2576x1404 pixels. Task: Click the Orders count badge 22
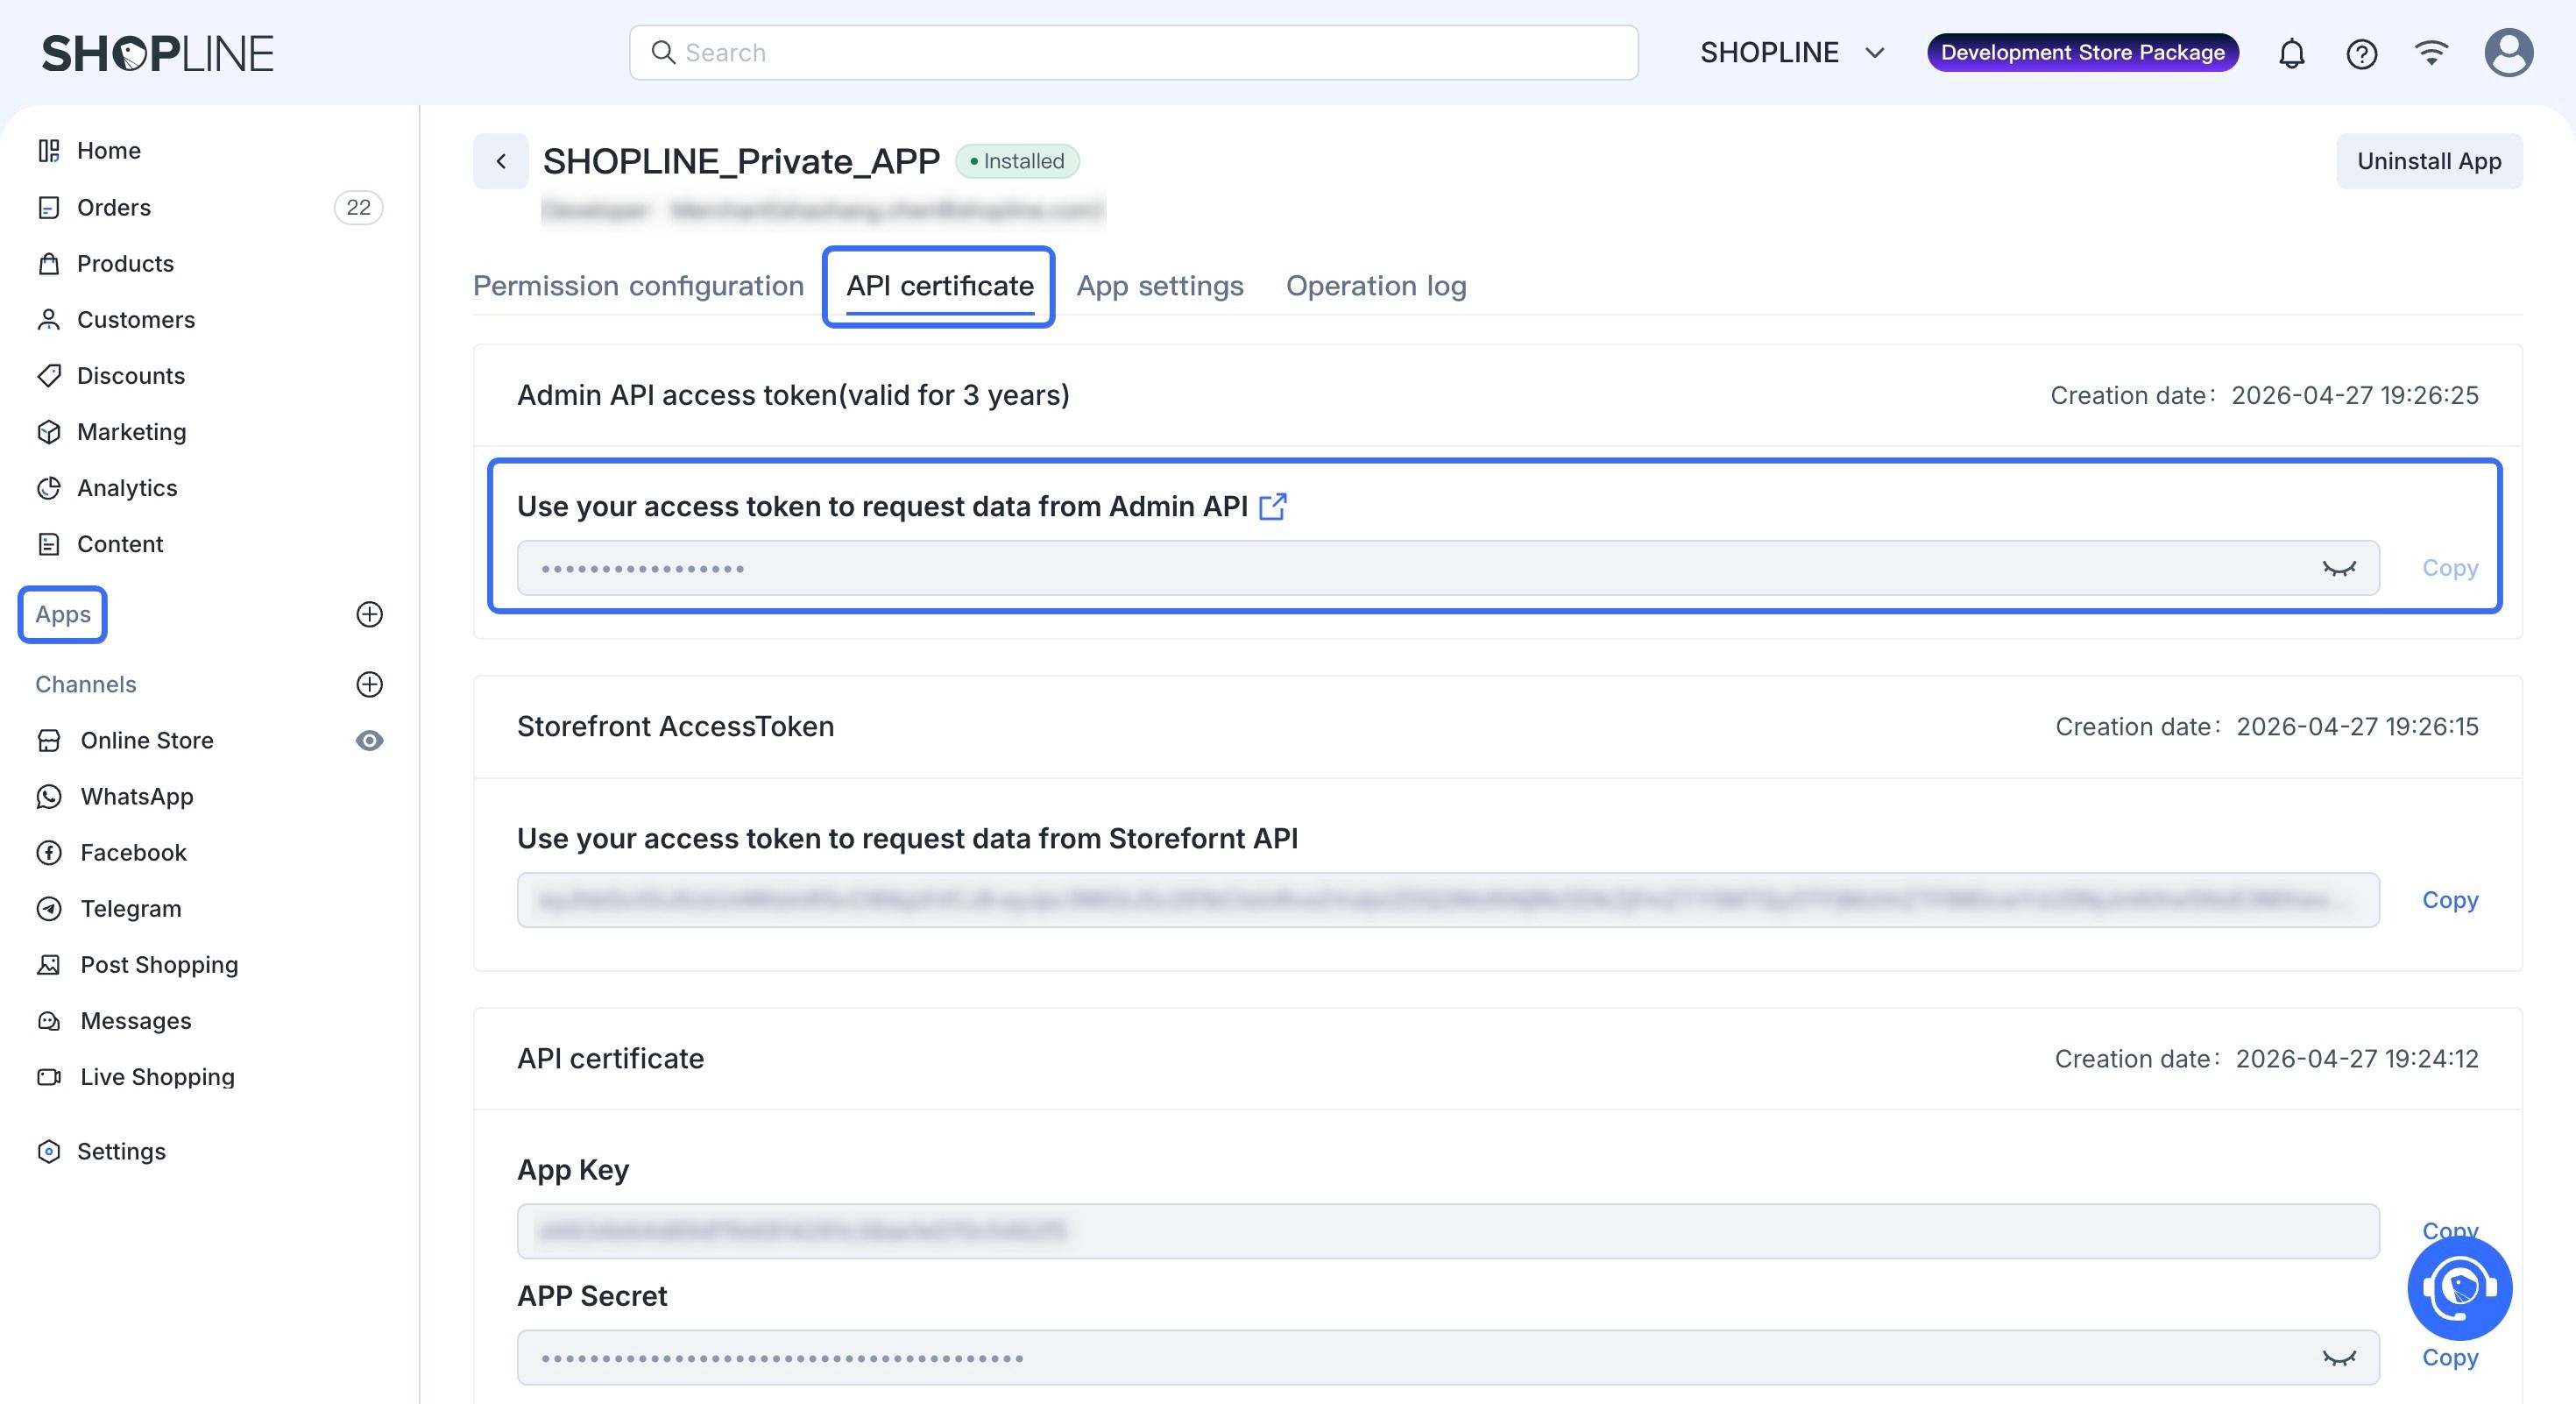358,207
